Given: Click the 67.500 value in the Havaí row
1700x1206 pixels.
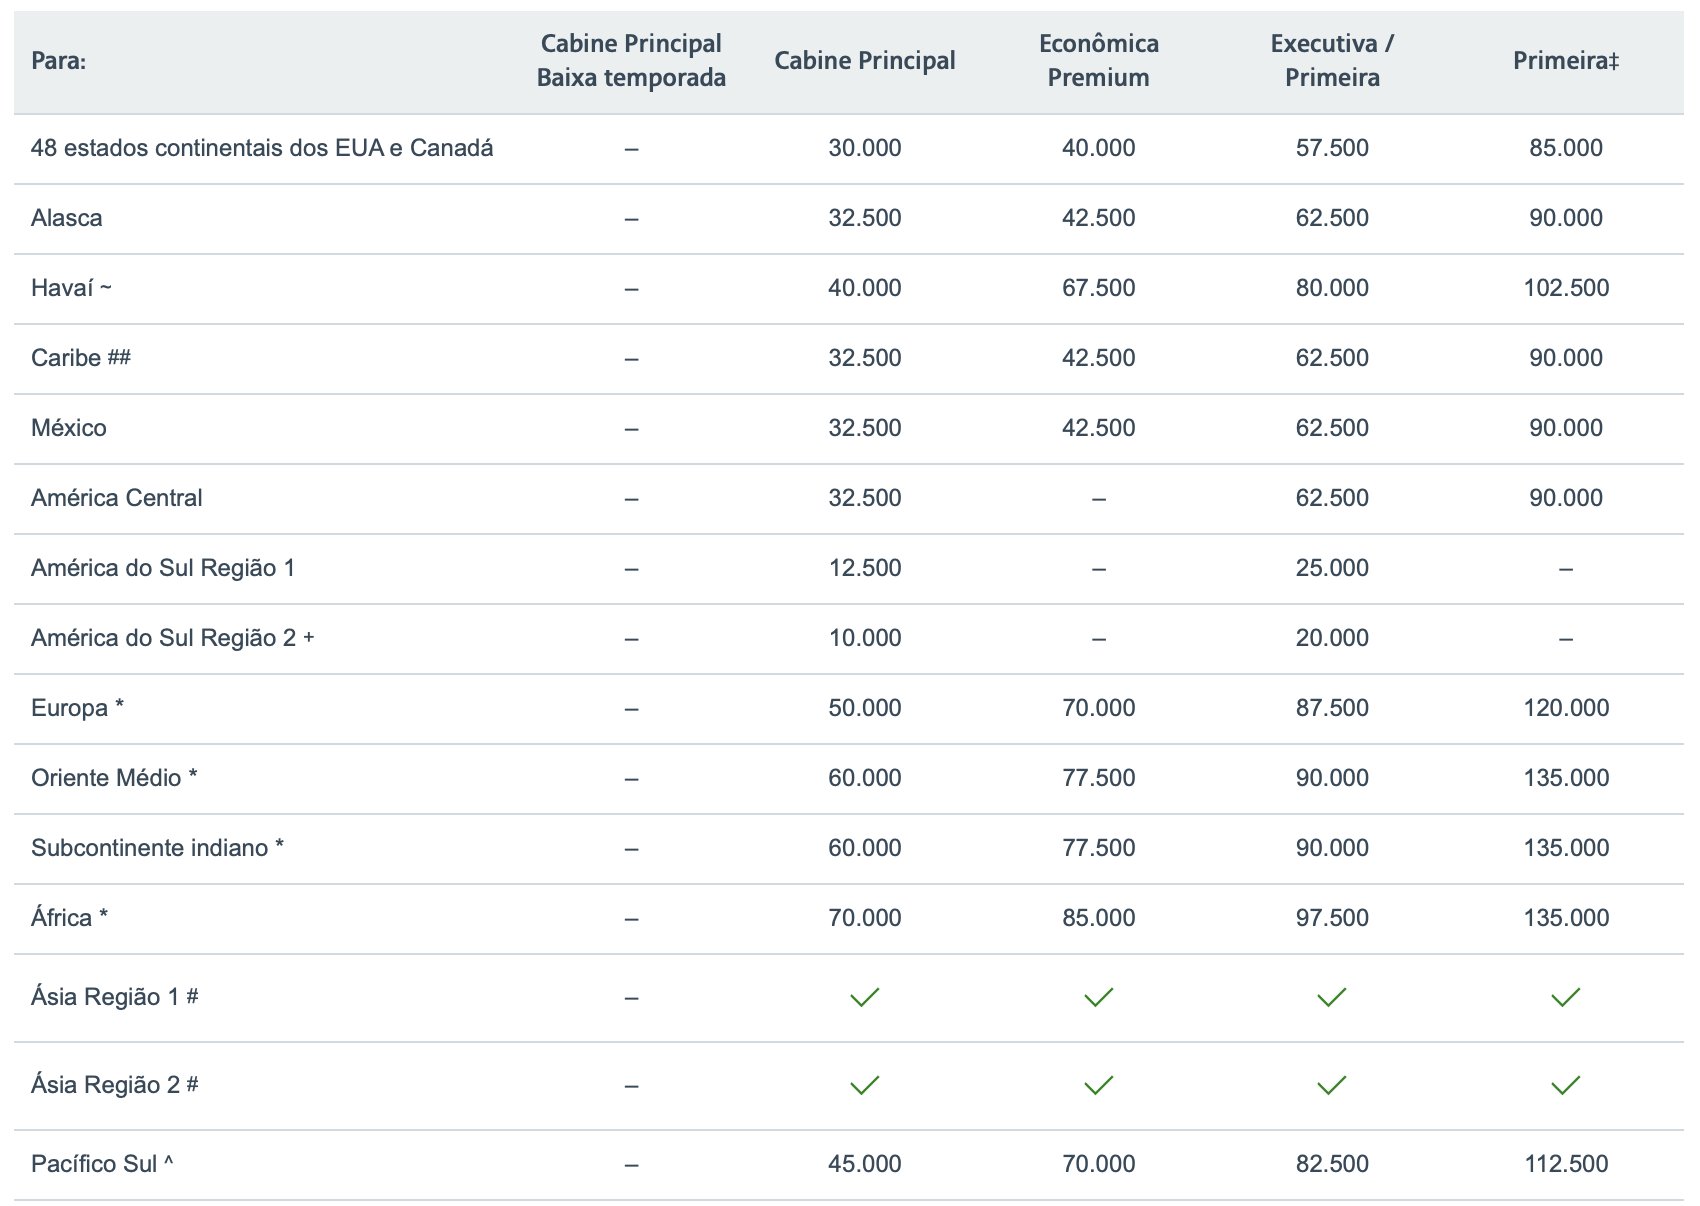Looking at the screenshot, I should 1098,288.
